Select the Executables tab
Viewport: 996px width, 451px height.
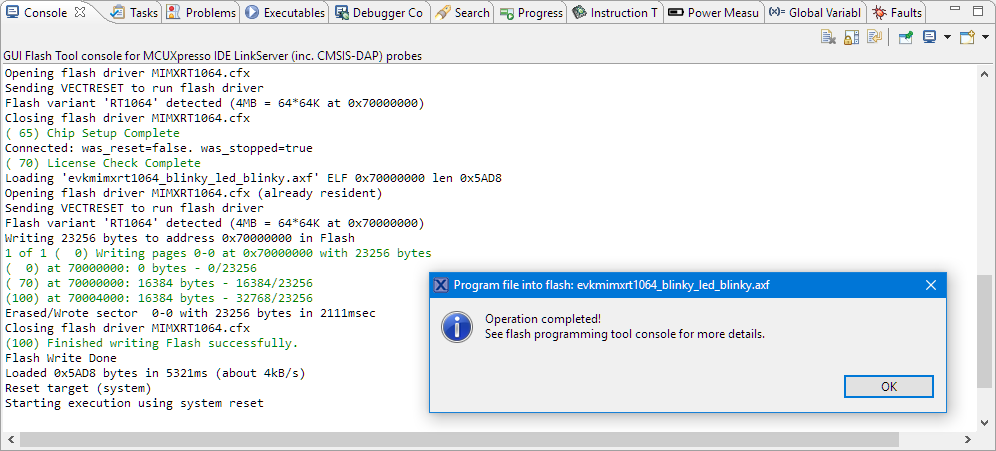tap(285, 13)
